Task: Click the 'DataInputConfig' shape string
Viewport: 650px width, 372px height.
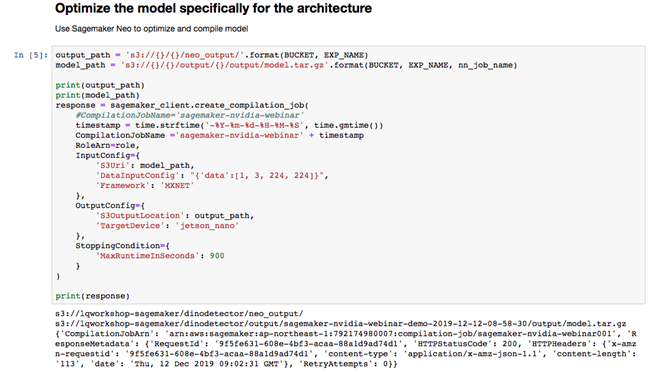Action: tap(259, 175)
